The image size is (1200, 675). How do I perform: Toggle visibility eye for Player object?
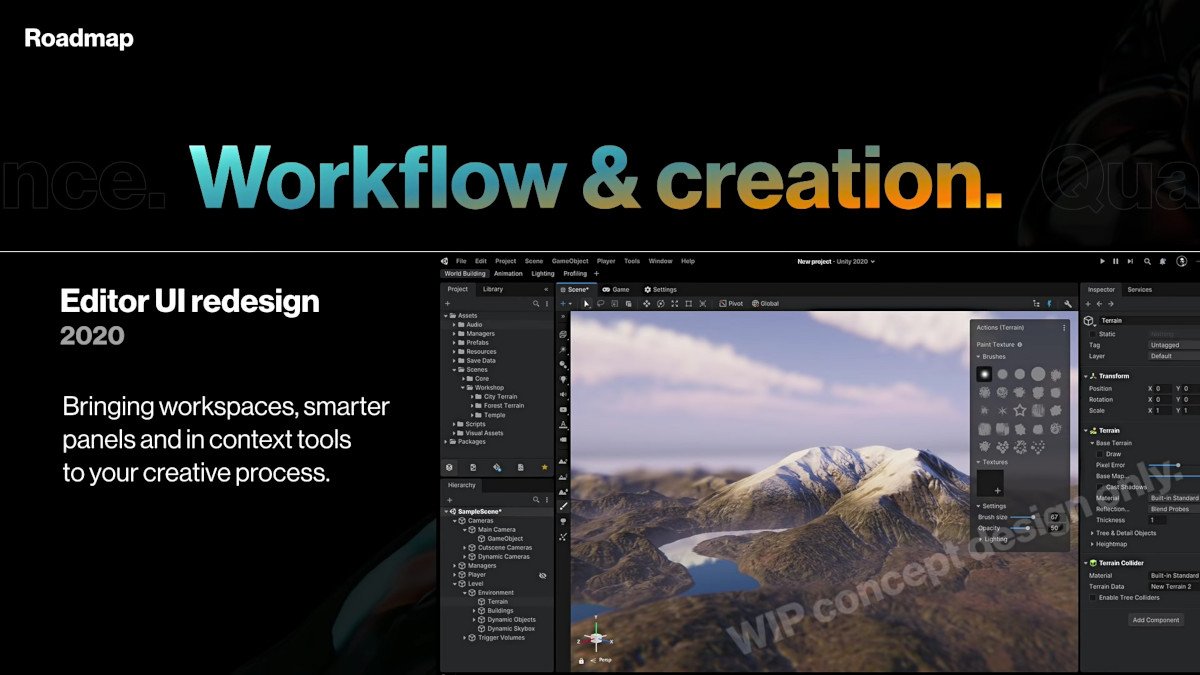(x=543, y=575)
